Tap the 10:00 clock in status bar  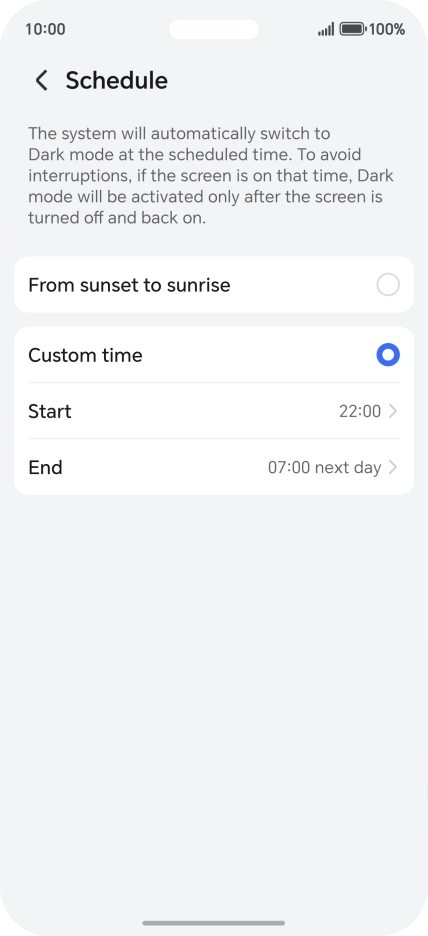tap(45, 29)
